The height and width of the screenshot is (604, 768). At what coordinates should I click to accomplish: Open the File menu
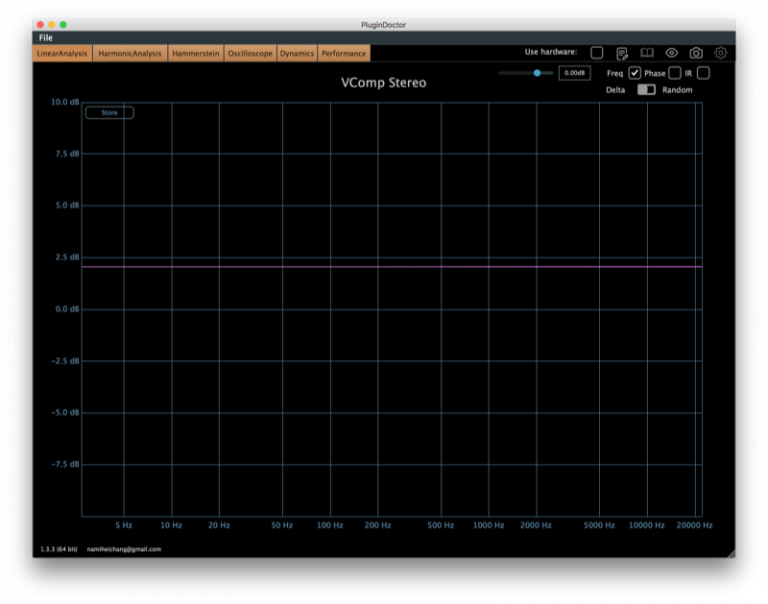click(x=46, y=38)
